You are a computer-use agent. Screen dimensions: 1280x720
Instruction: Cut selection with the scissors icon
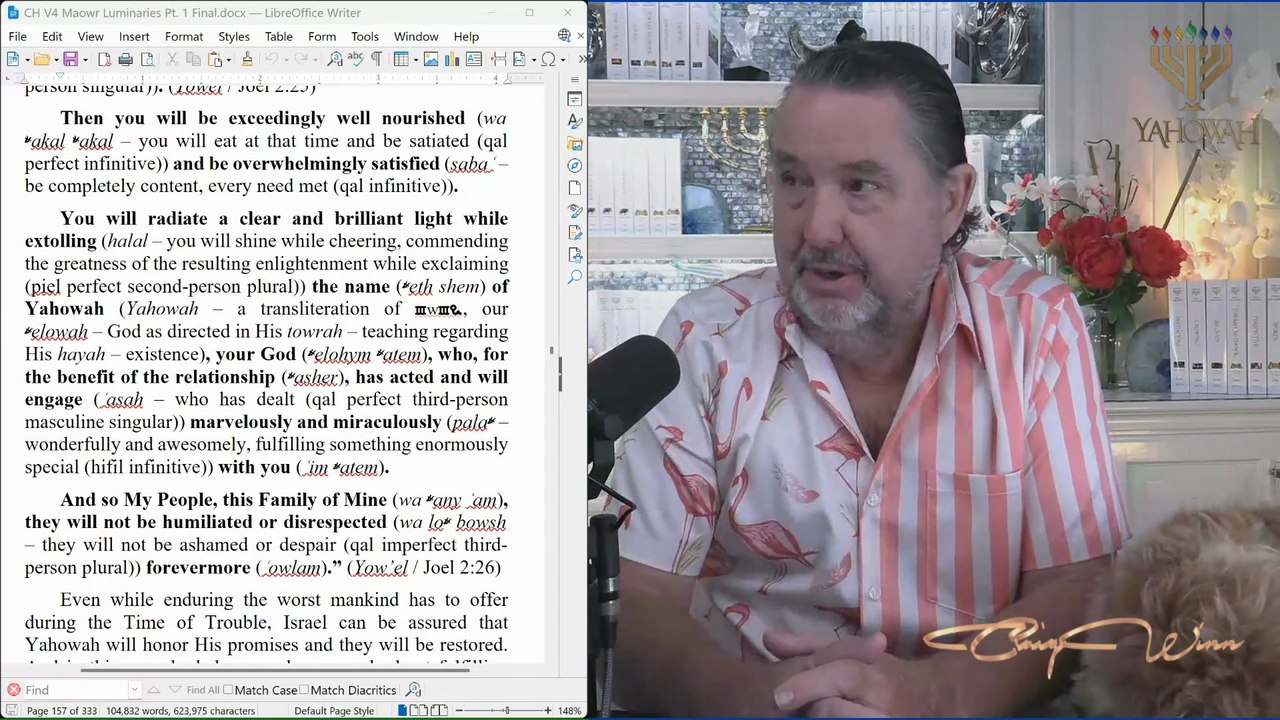172,60
